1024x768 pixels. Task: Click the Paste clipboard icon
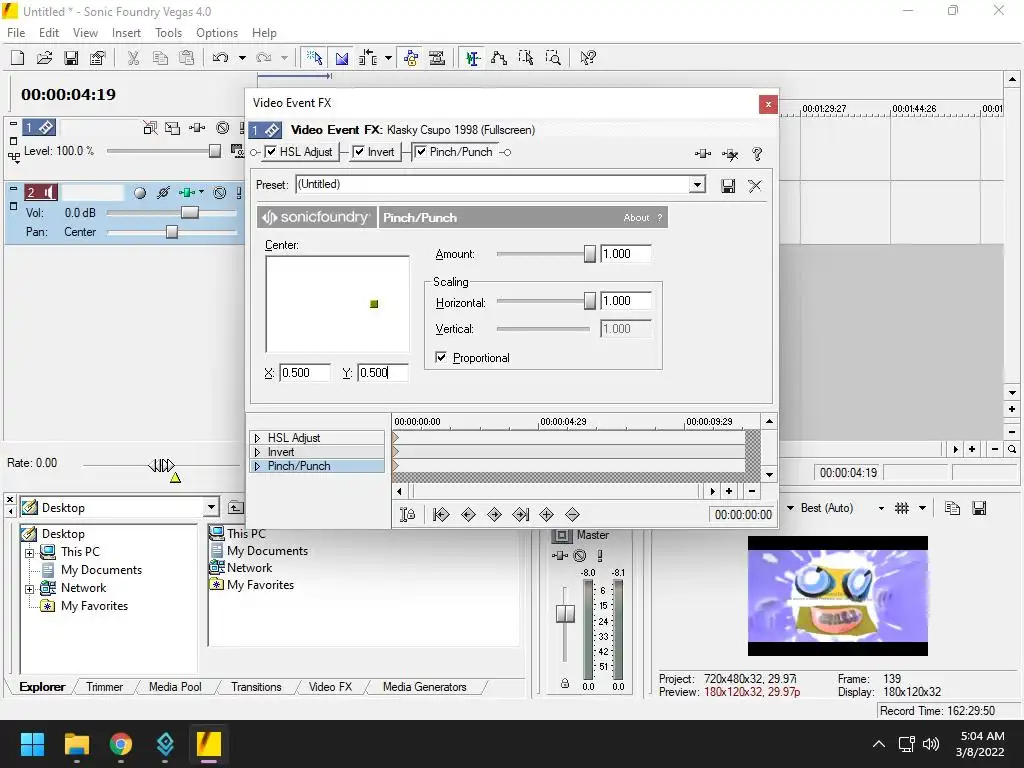coord(187,58)
